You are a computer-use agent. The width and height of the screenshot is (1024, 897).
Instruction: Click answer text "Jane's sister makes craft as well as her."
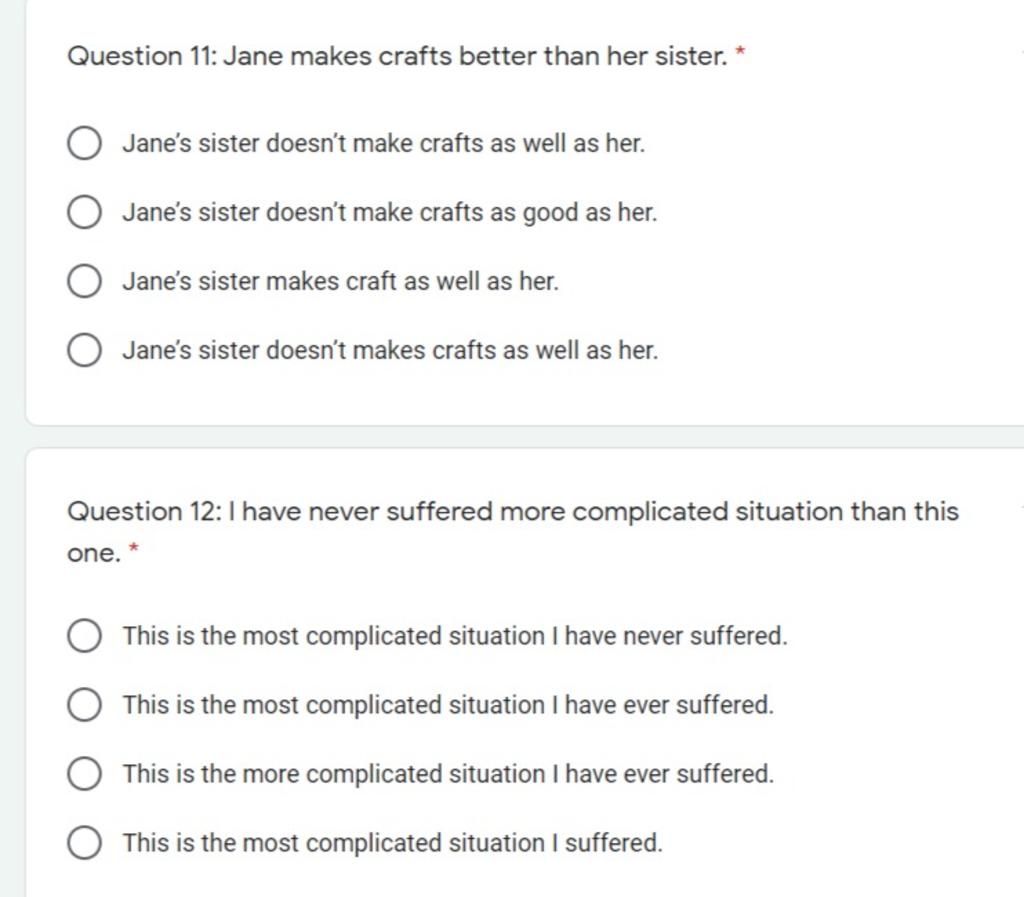click(x=341, y=281)
